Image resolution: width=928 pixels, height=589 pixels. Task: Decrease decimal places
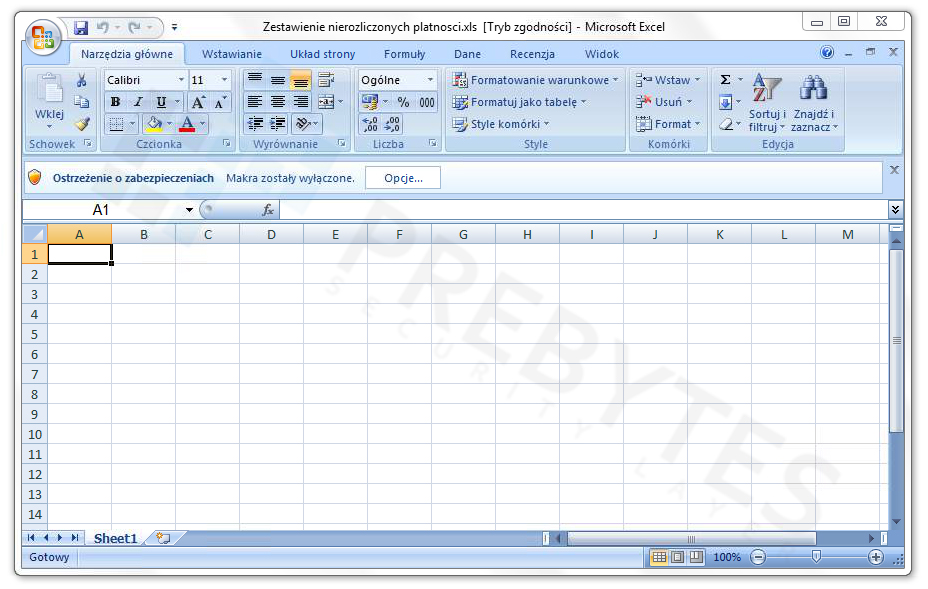coord(392,124)
